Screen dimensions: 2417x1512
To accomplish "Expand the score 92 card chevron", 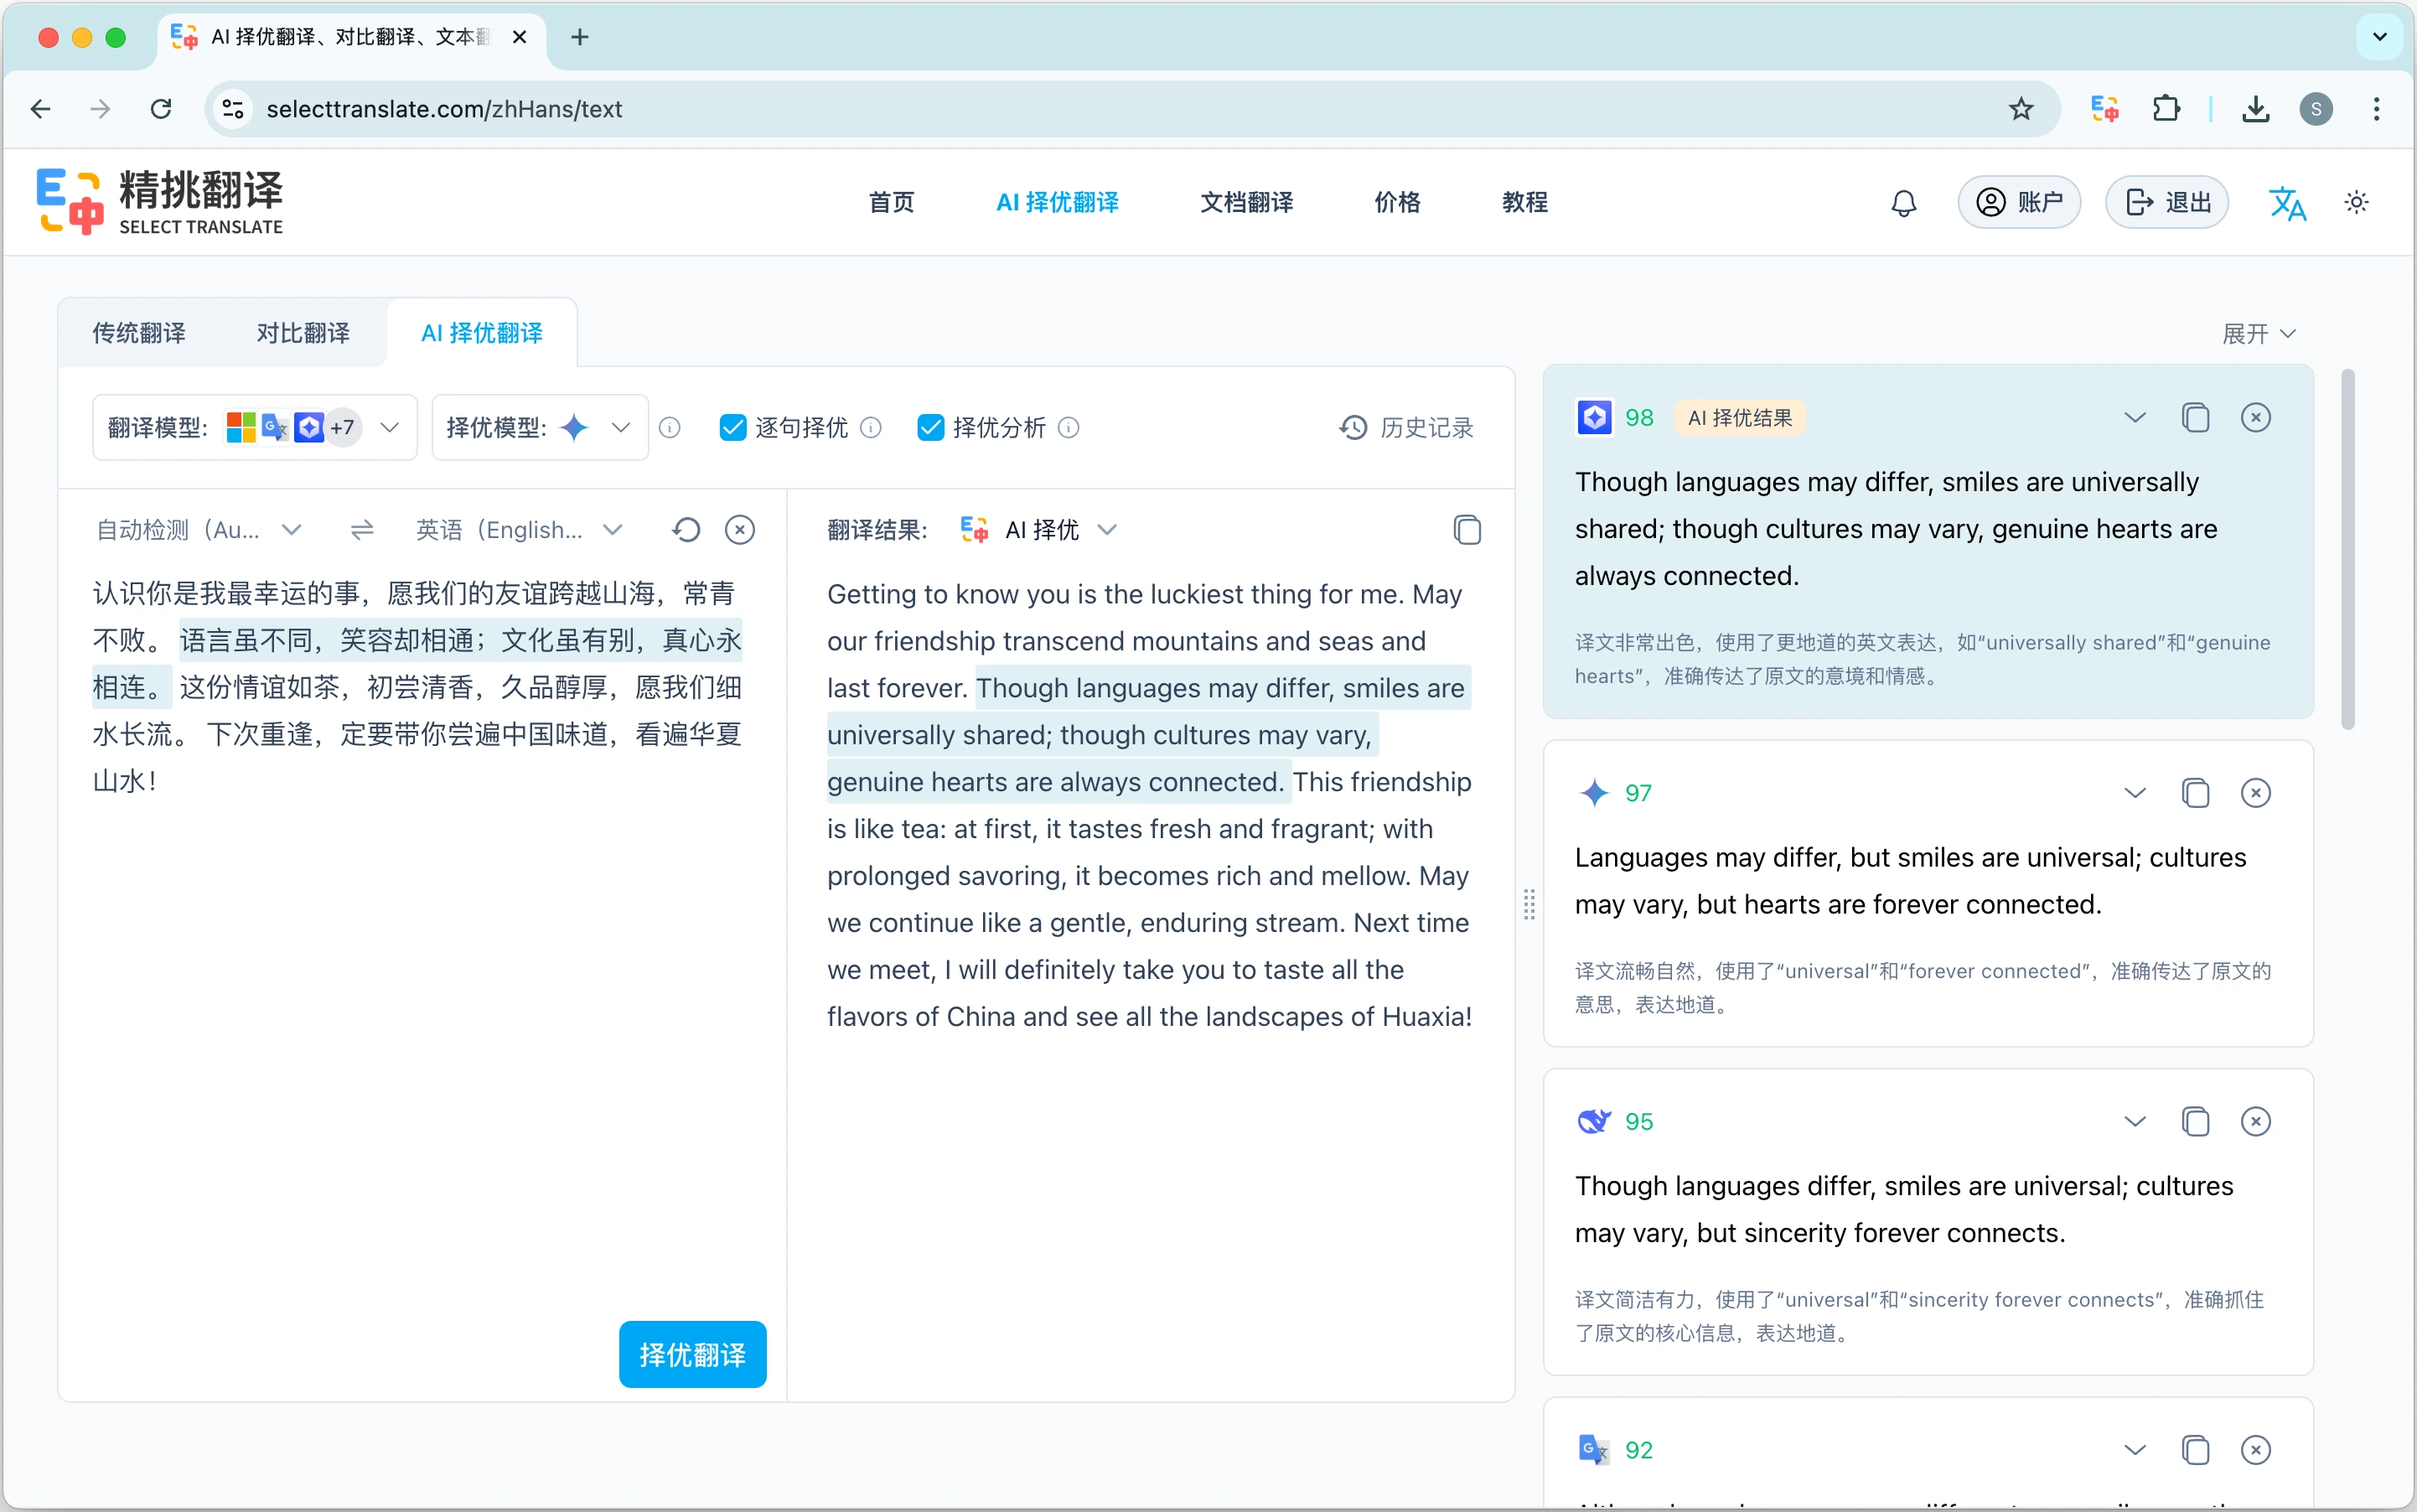I will click(2135, 1450).
